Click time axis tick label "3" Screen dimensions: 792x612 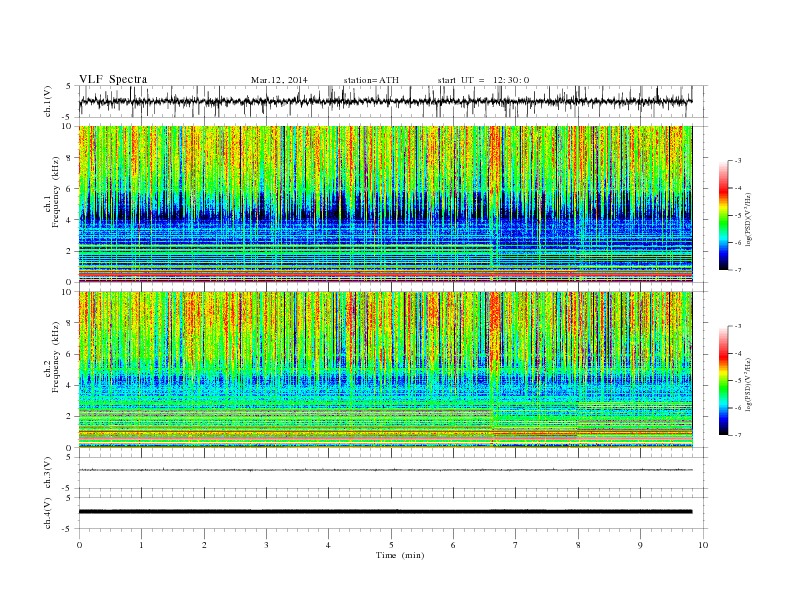tap(266, 545)
